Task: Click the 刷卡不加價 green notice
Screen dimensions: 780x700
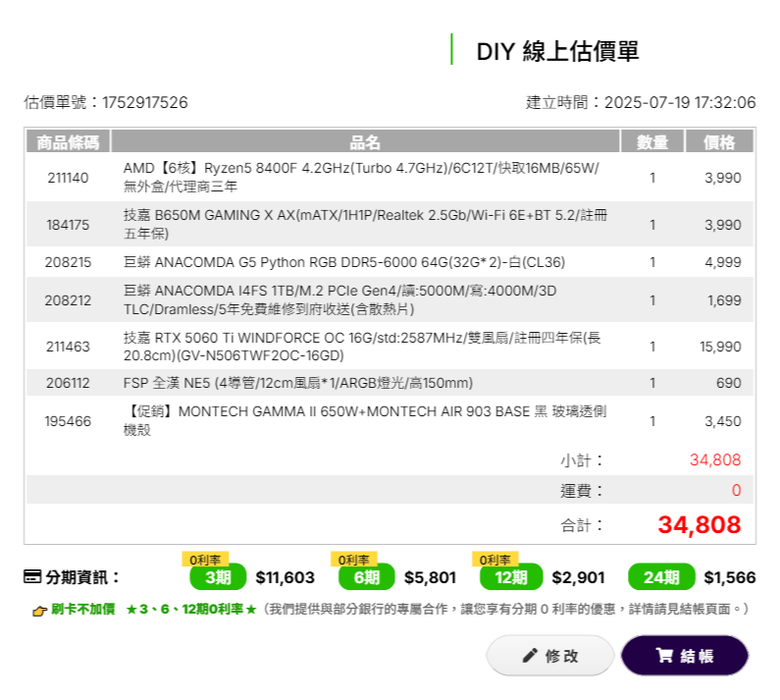Action: pos(83,609)
